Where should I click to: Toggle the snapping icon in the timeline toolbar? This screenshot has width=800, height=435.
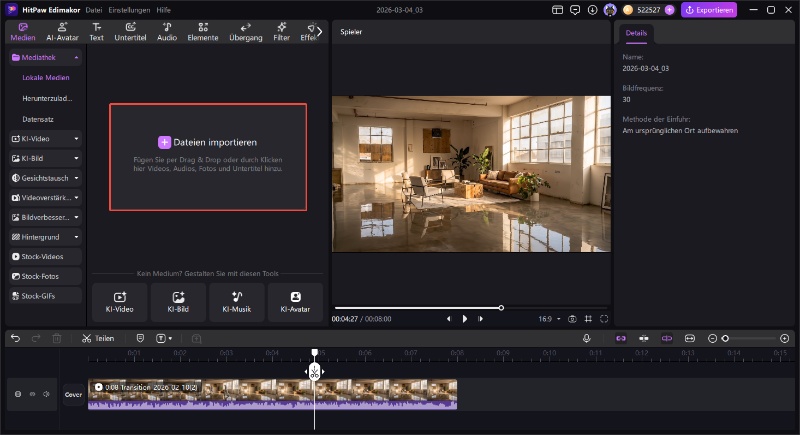pos(644,338)
